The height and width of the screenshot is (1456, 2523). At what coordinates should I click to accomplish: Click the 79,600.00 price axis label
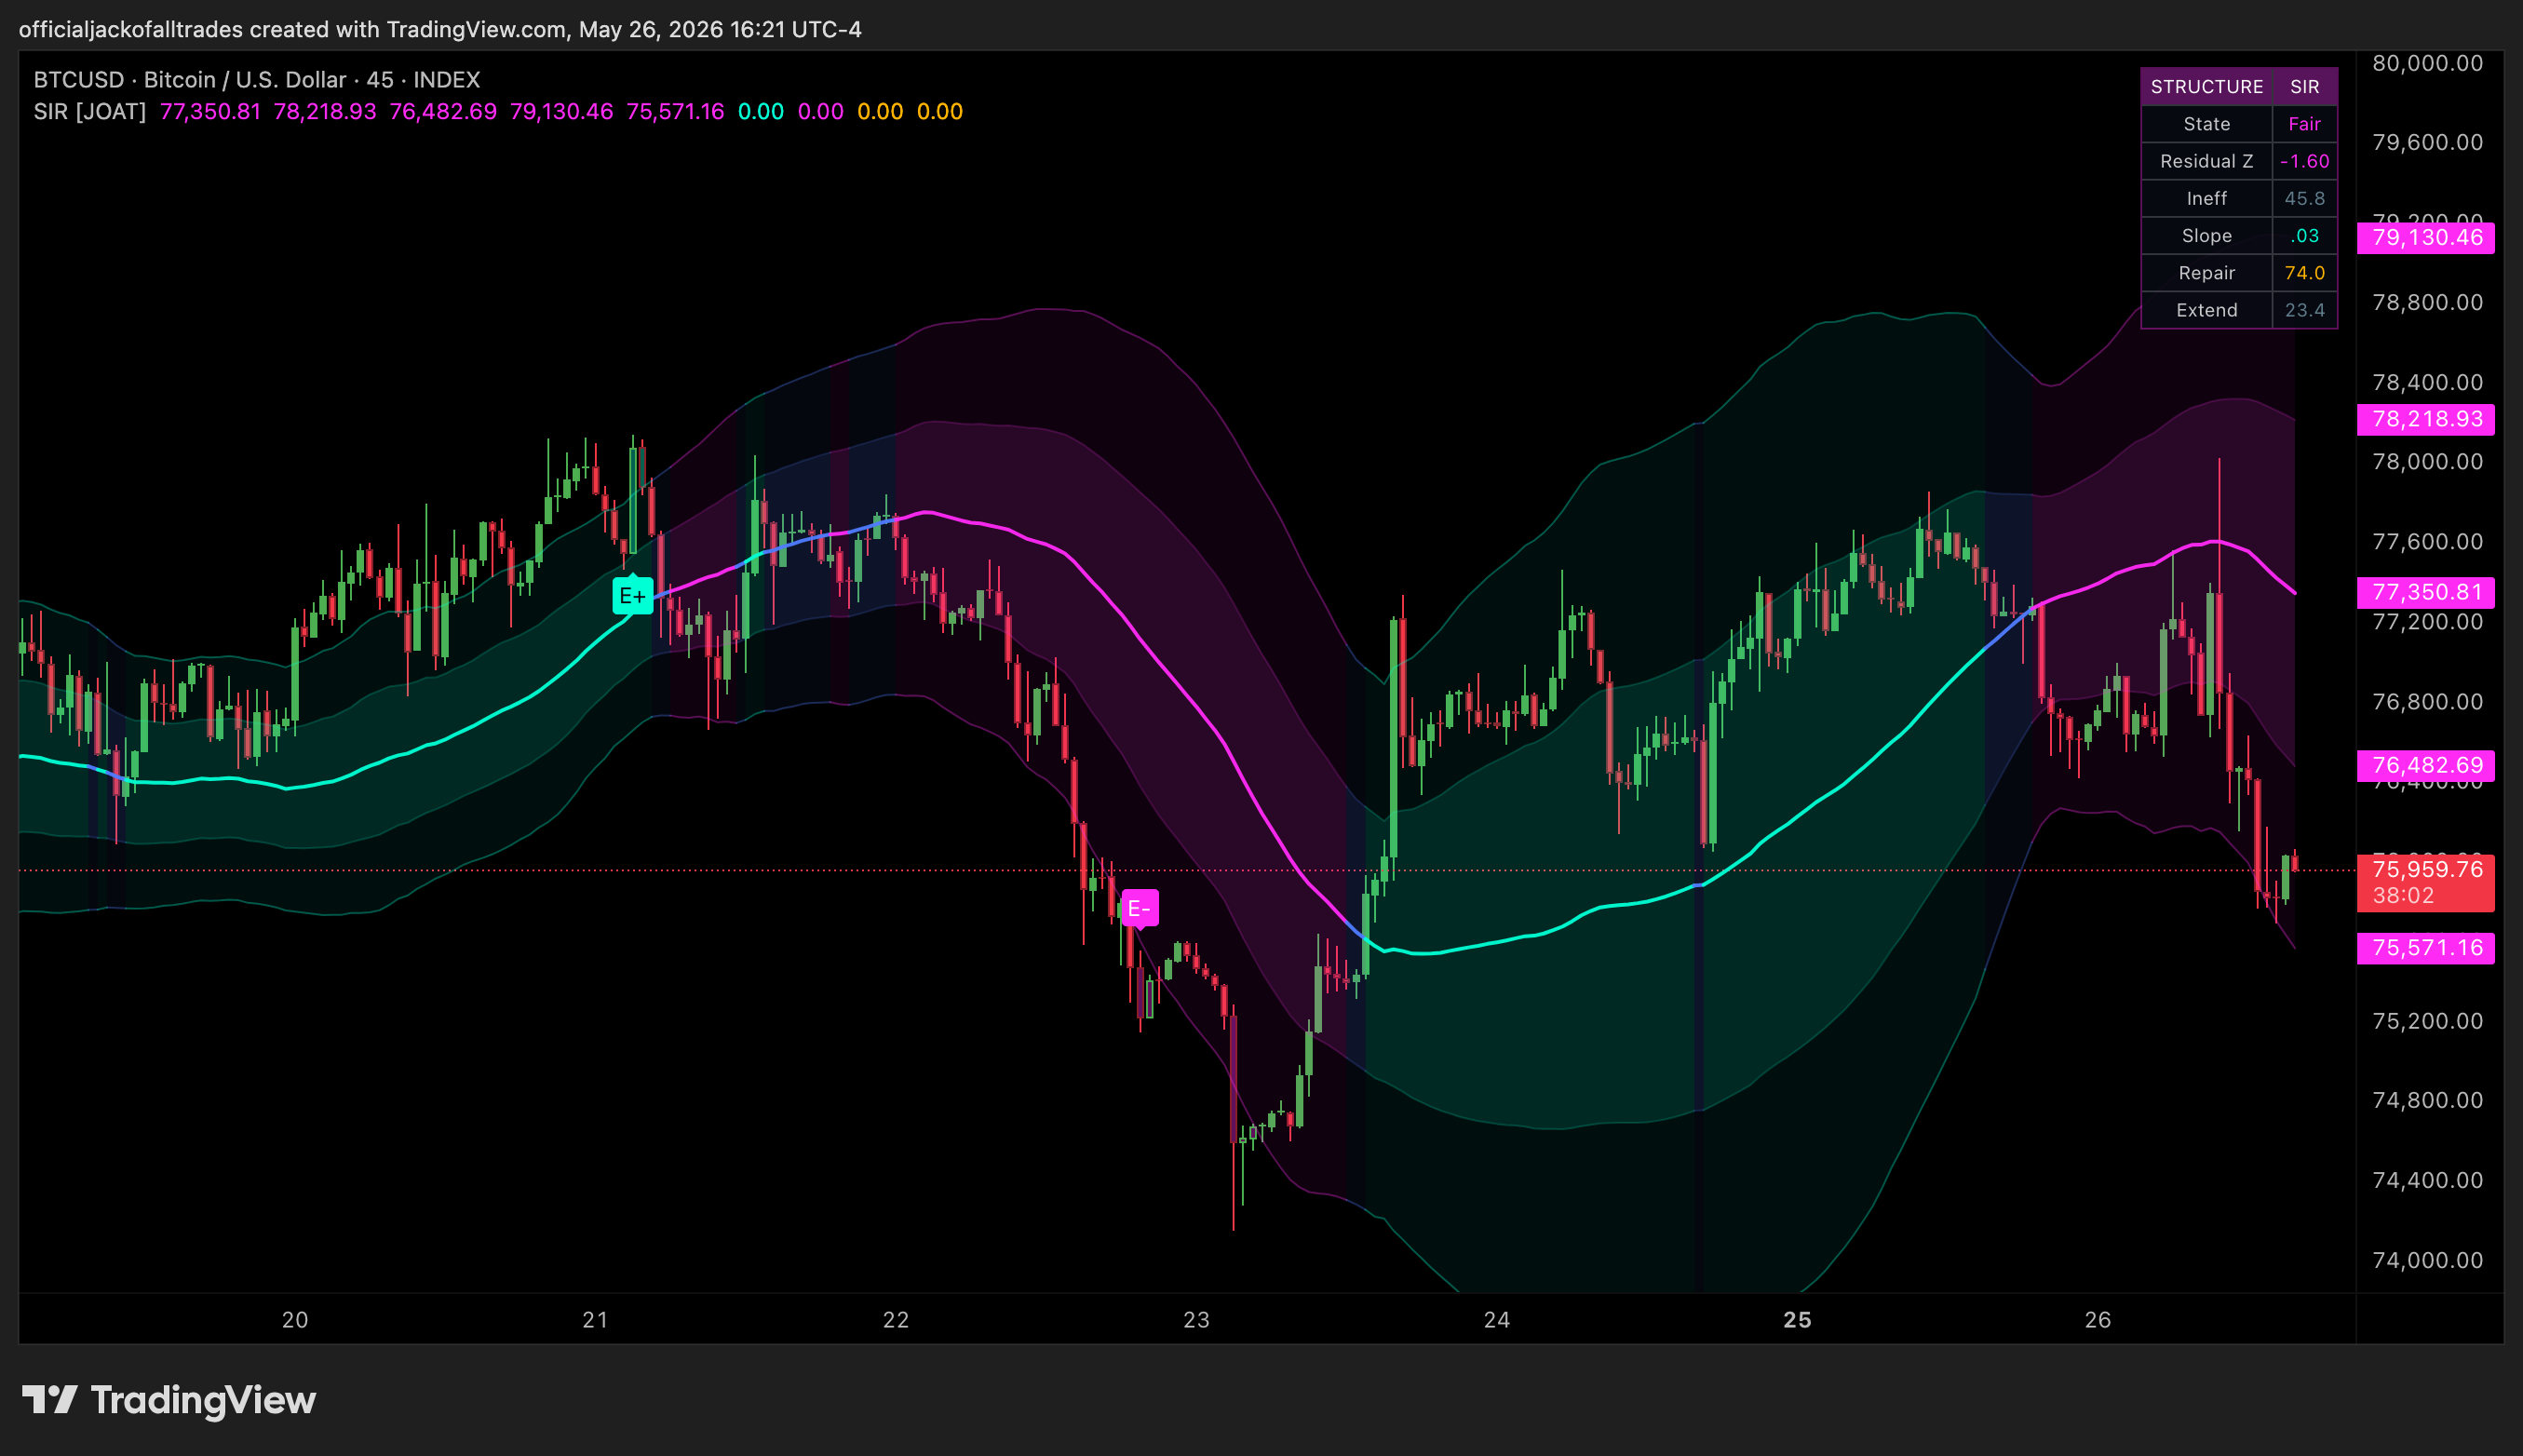pos(2427,142)
